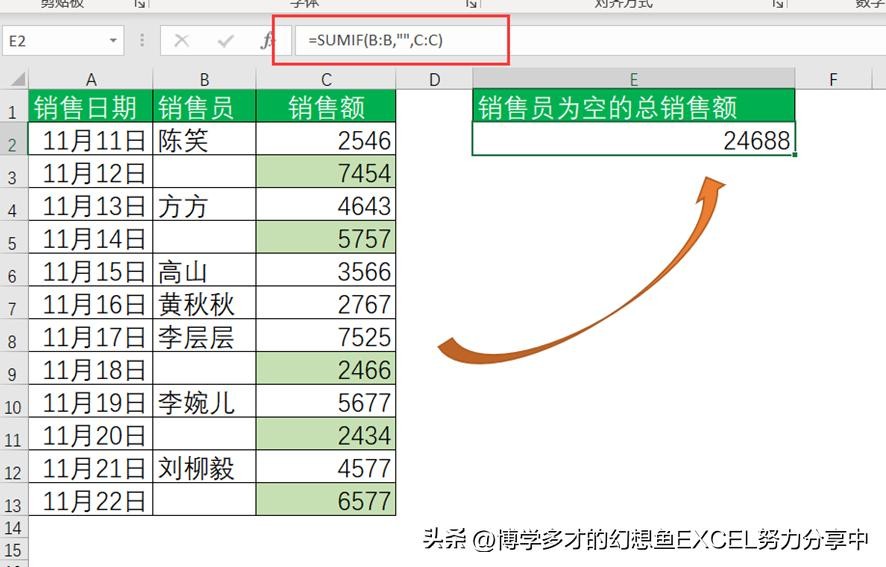This screenshot has width=886, height=567.
Task: Click the cell with name 李婉儿
Action: click(x=204, y=403)
